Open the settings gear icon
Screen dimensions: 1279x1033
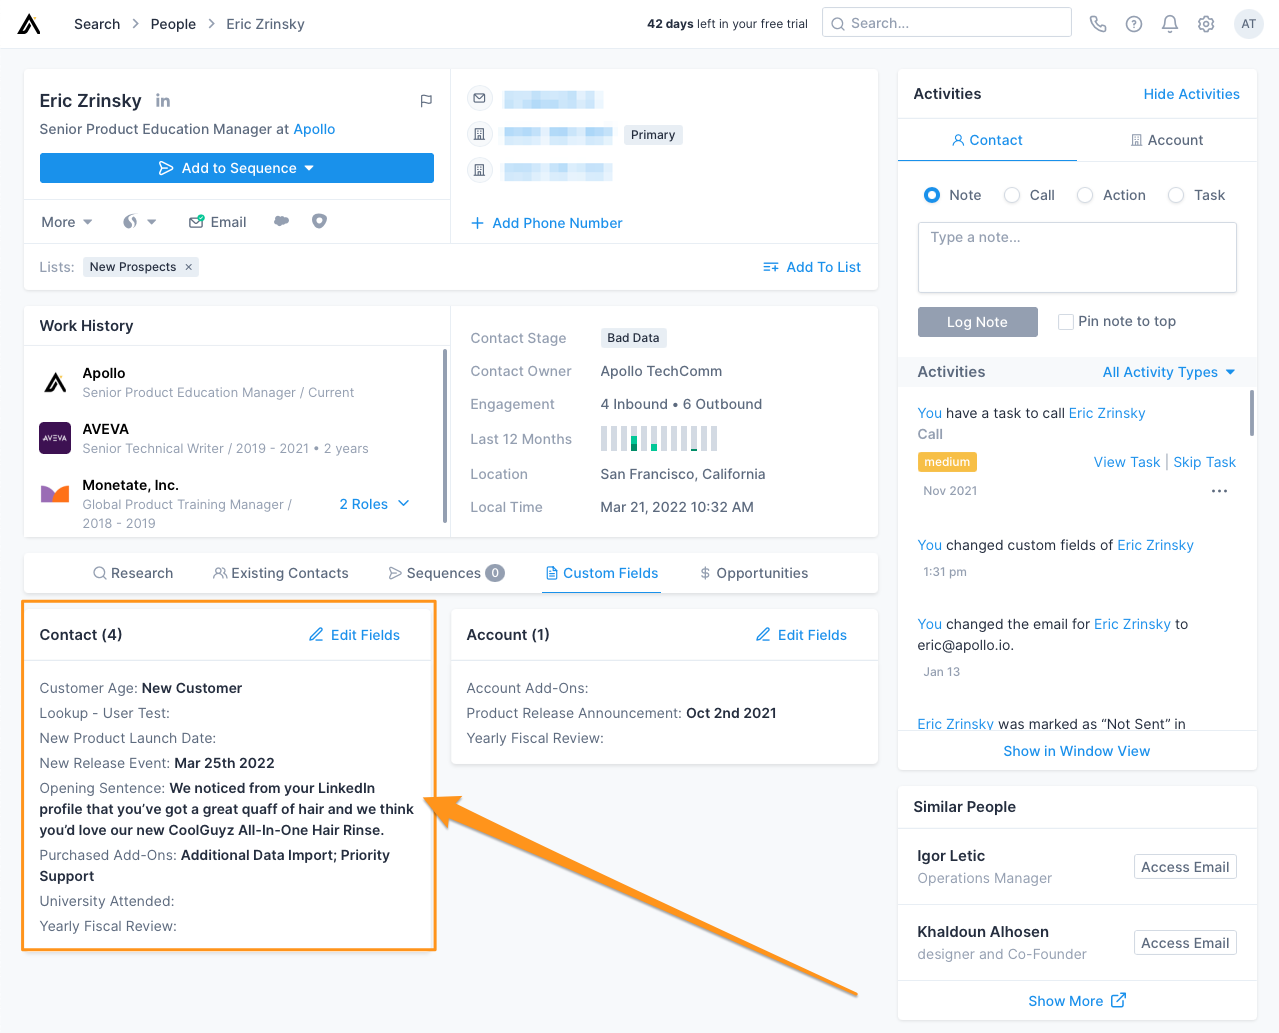(1206, 24)
